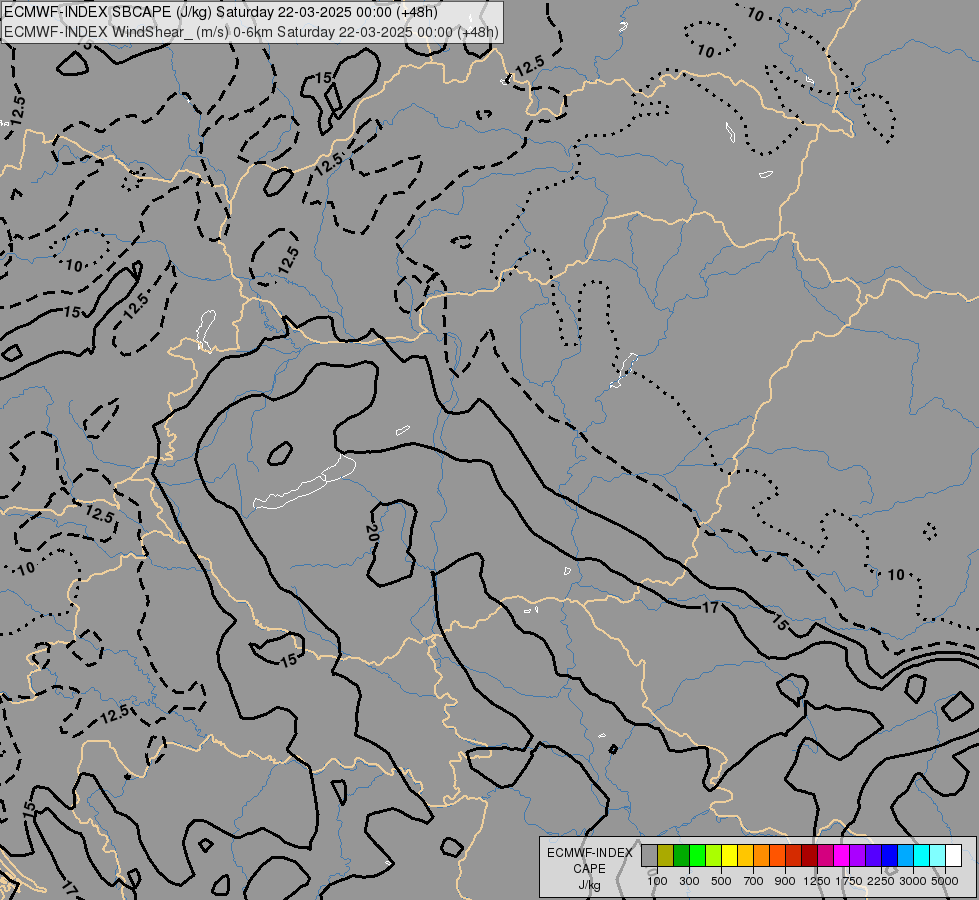Click the 300 value on the legend scale
The height and width of the screenshot is (900, 979).
[689, 881]
